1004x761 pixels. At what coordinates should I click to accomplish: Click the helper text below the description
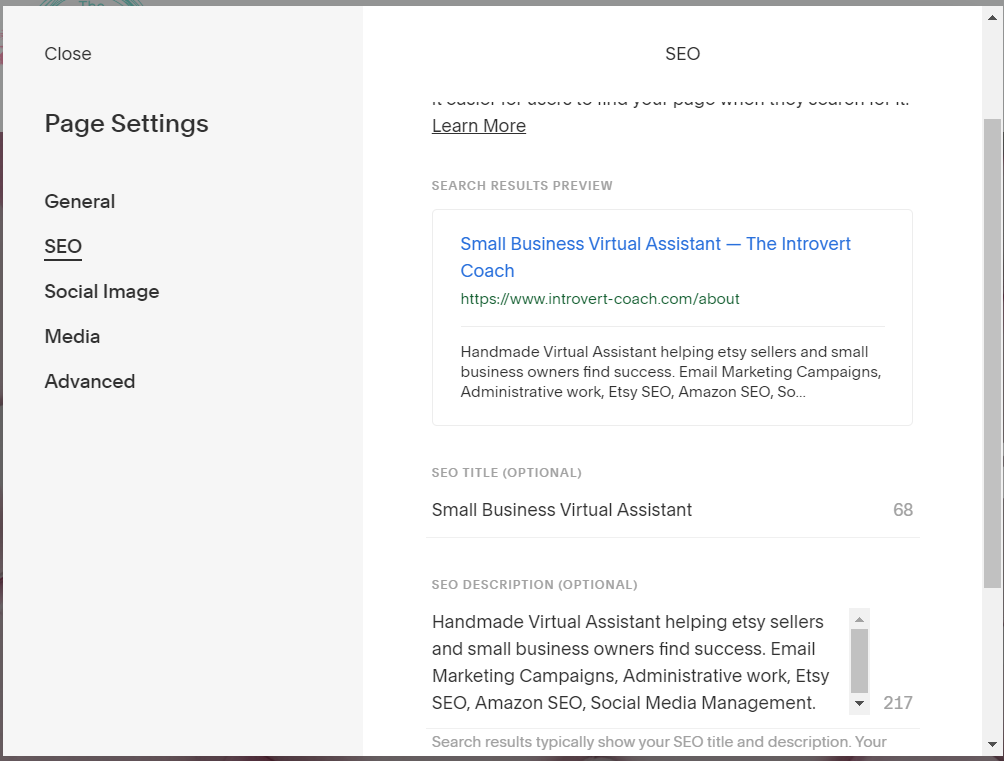659,742
